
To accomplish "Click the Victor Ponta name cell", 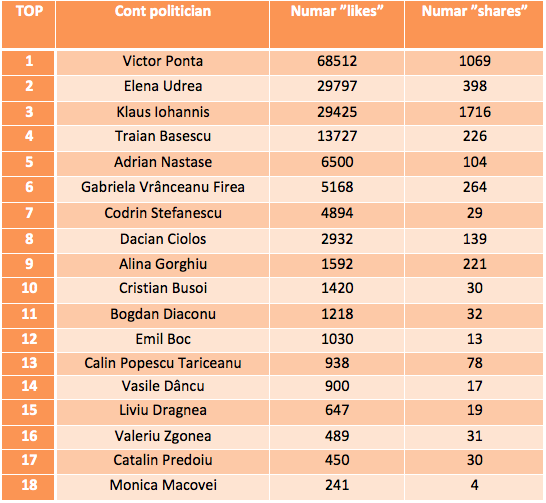I will tap(163, 63).
